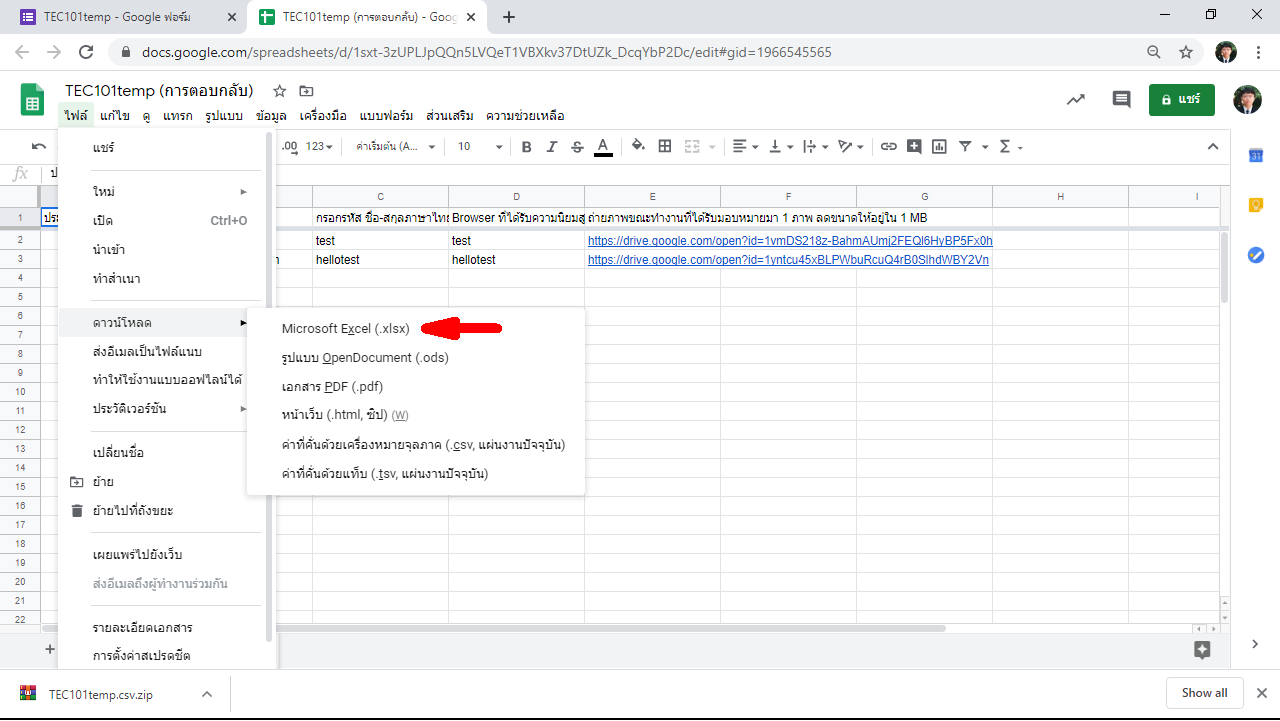Click the cell borders icon
This screenshot has height=721, width=1280.
tap(665, 146)
